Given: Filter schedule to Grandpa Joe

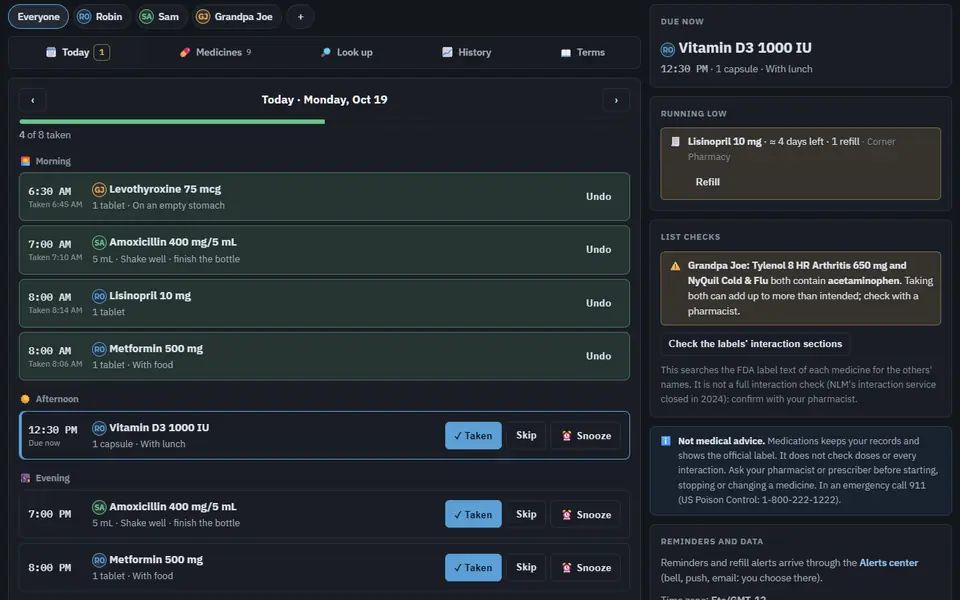Looking at the screenshot, I should point(236,17).
